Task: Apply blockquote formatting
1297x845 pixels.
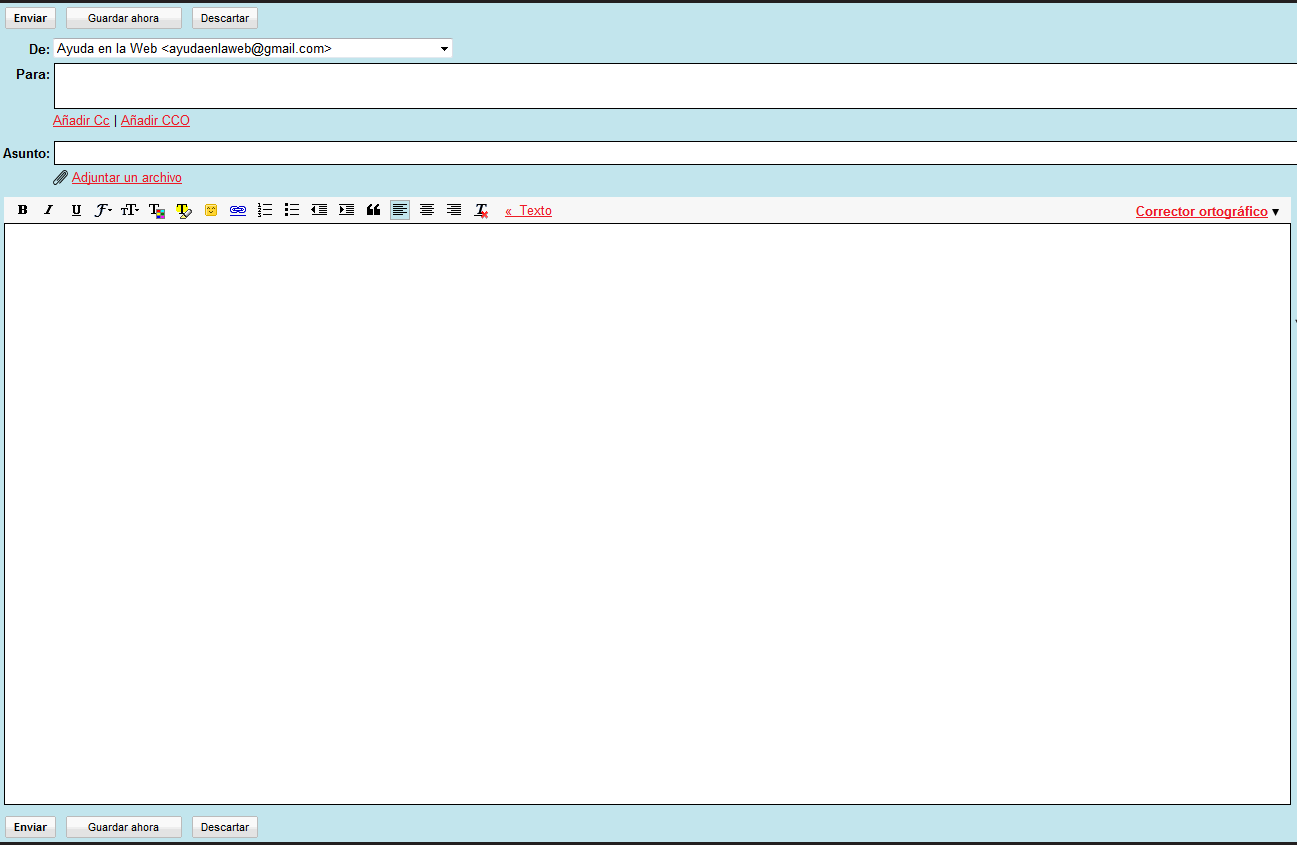Action: (x=373, y=210)
